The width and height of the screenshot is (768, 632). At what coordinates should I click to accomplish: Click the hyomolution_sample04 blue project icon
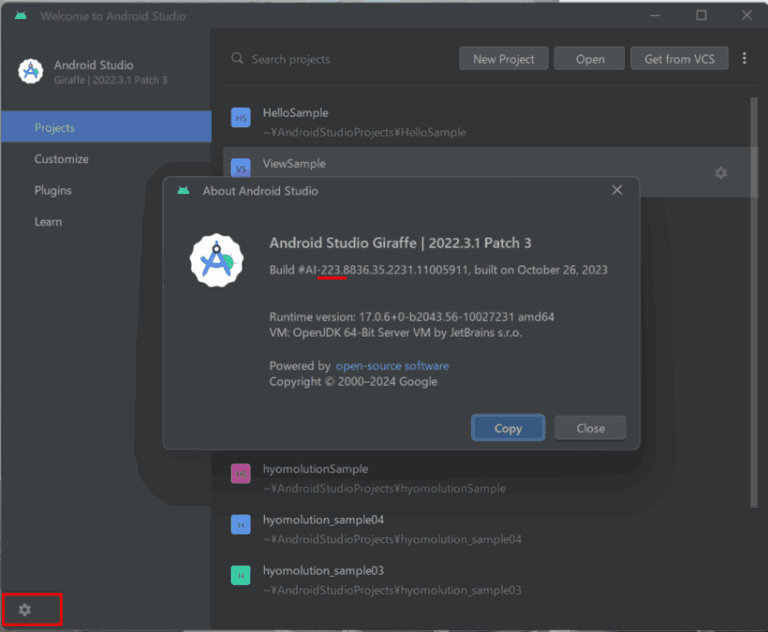[x=240, y=525]
